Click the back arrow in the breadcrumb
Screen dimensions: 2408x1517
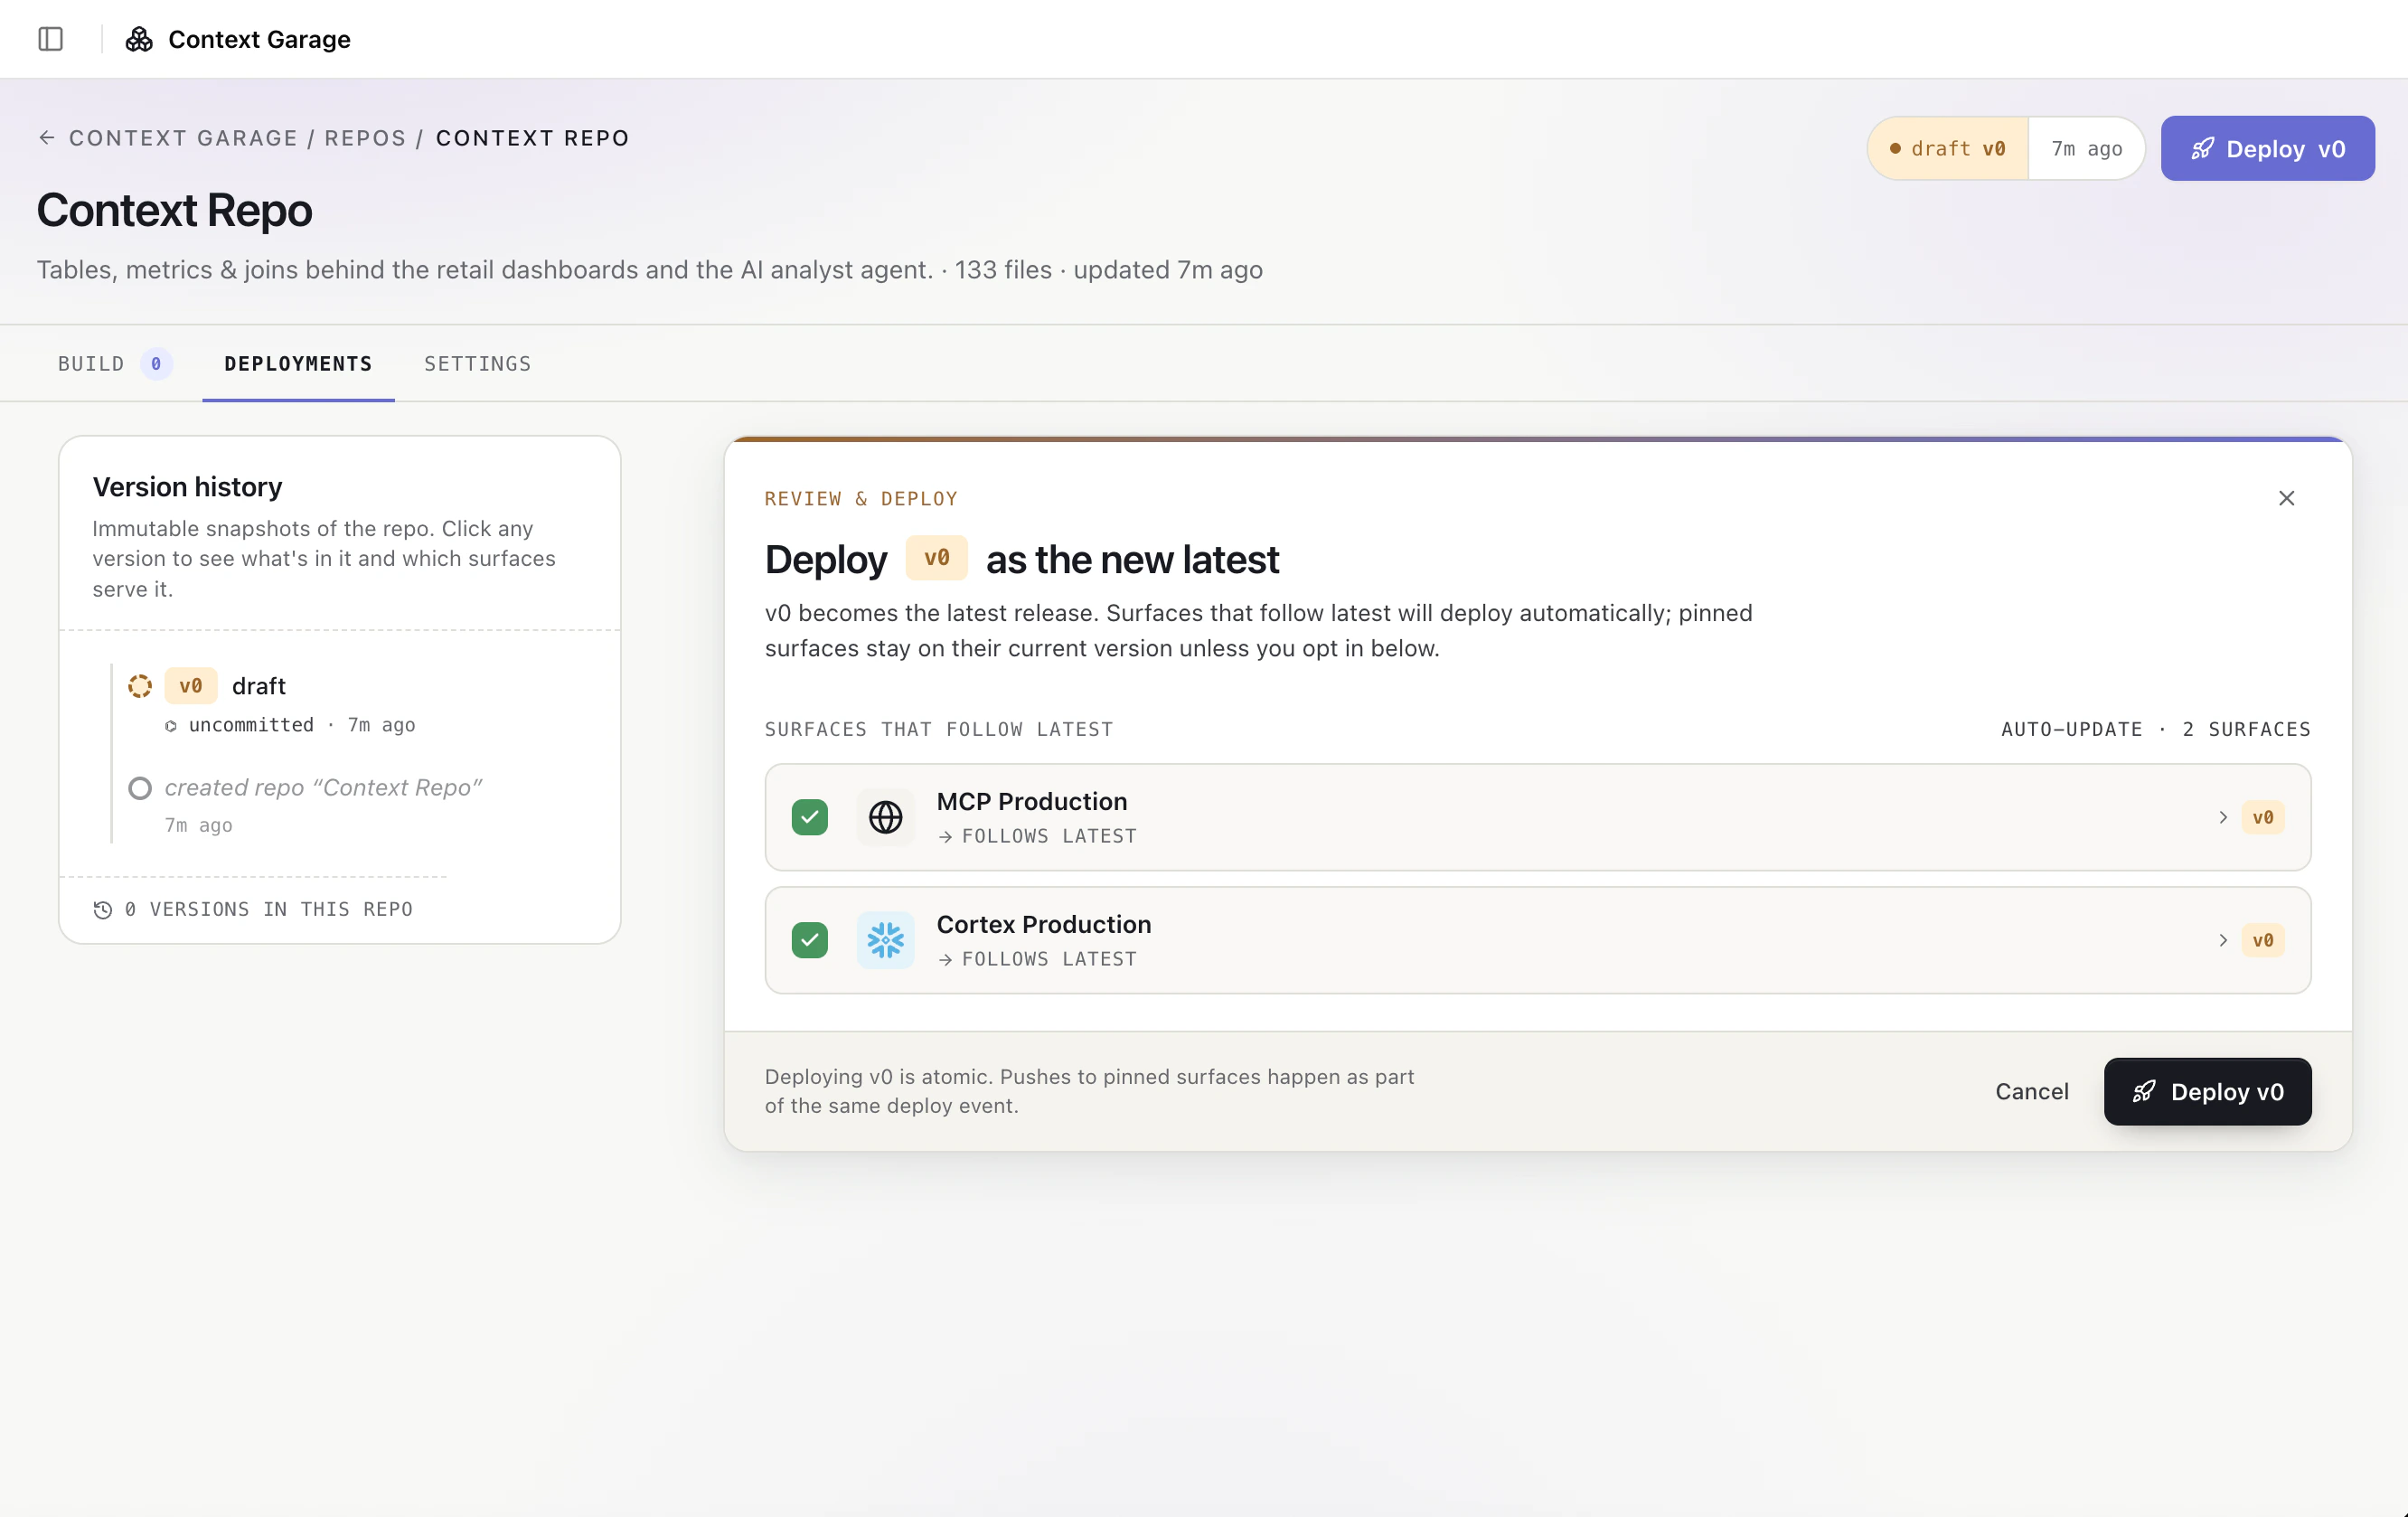pyautogui.click(x=46, y=137)
